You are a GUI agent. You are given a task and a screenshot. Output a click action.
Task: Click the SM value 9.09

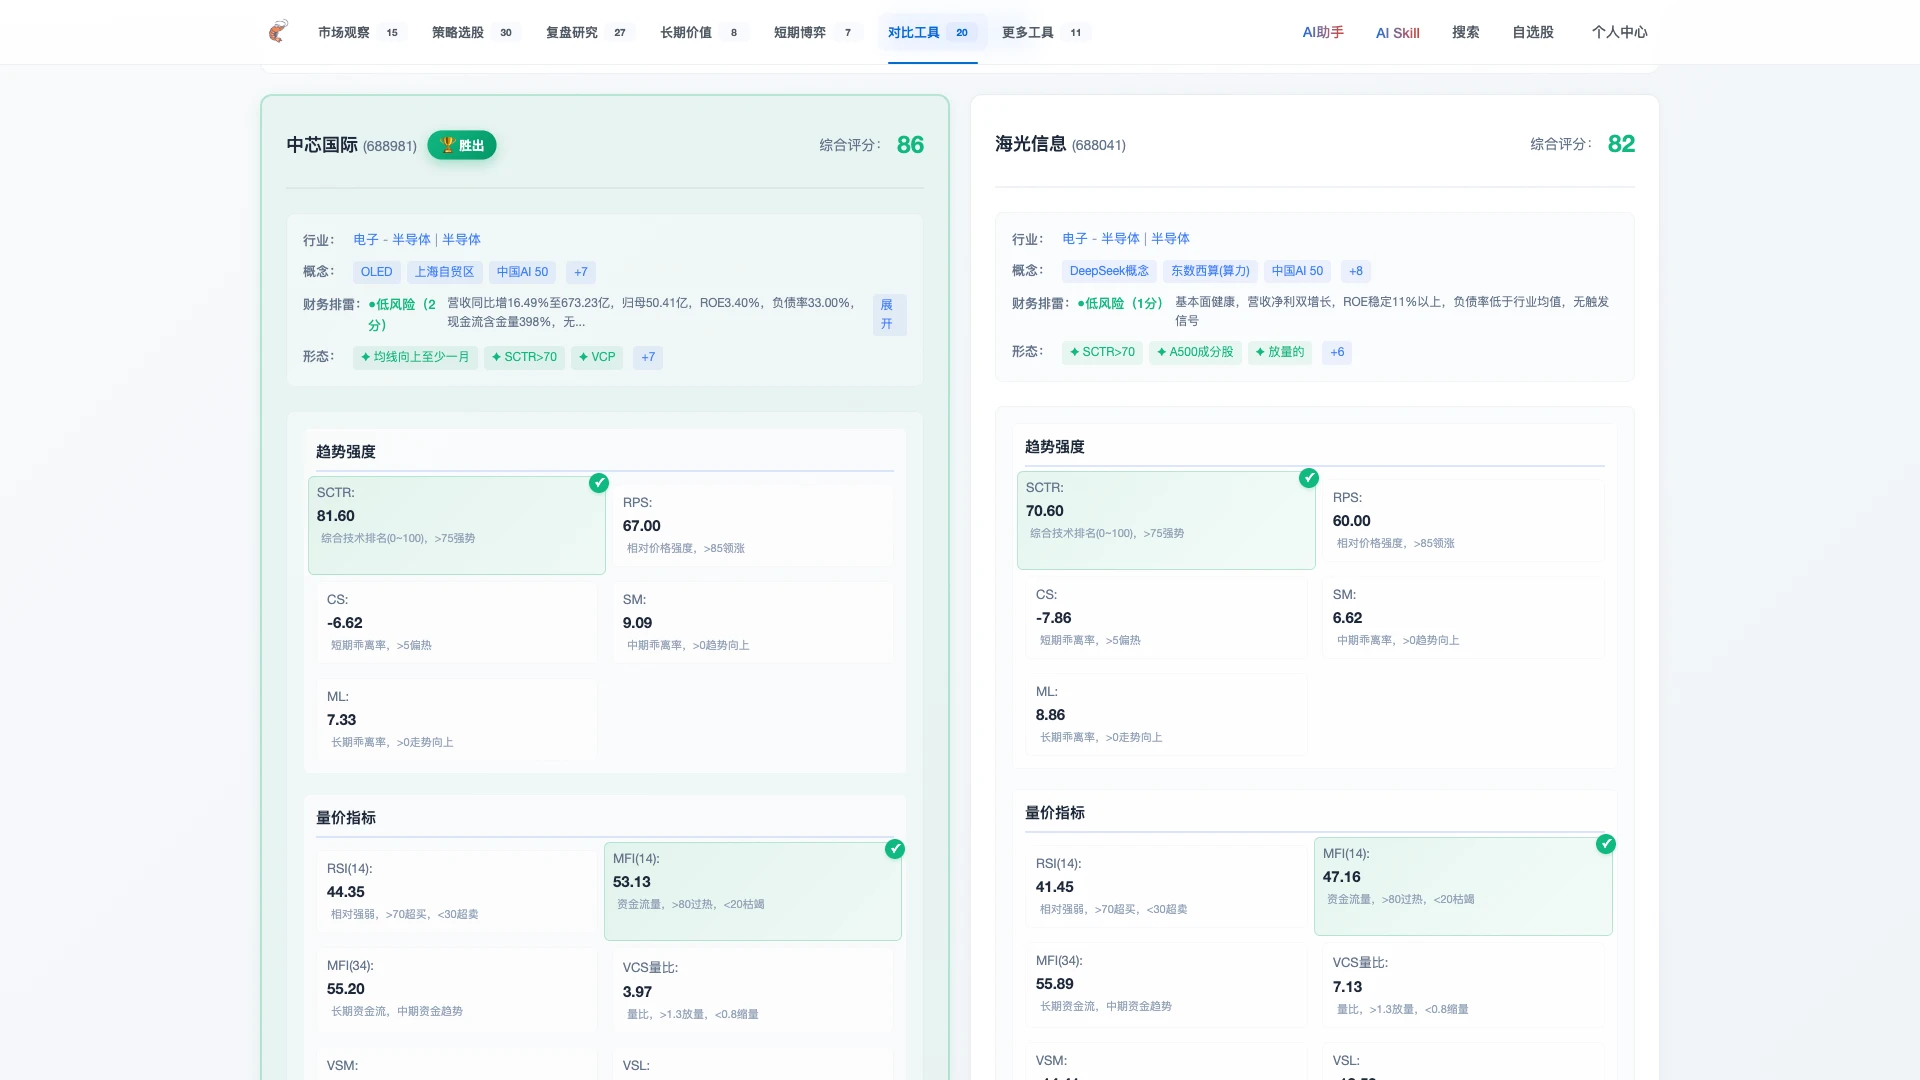pos(638,623)
